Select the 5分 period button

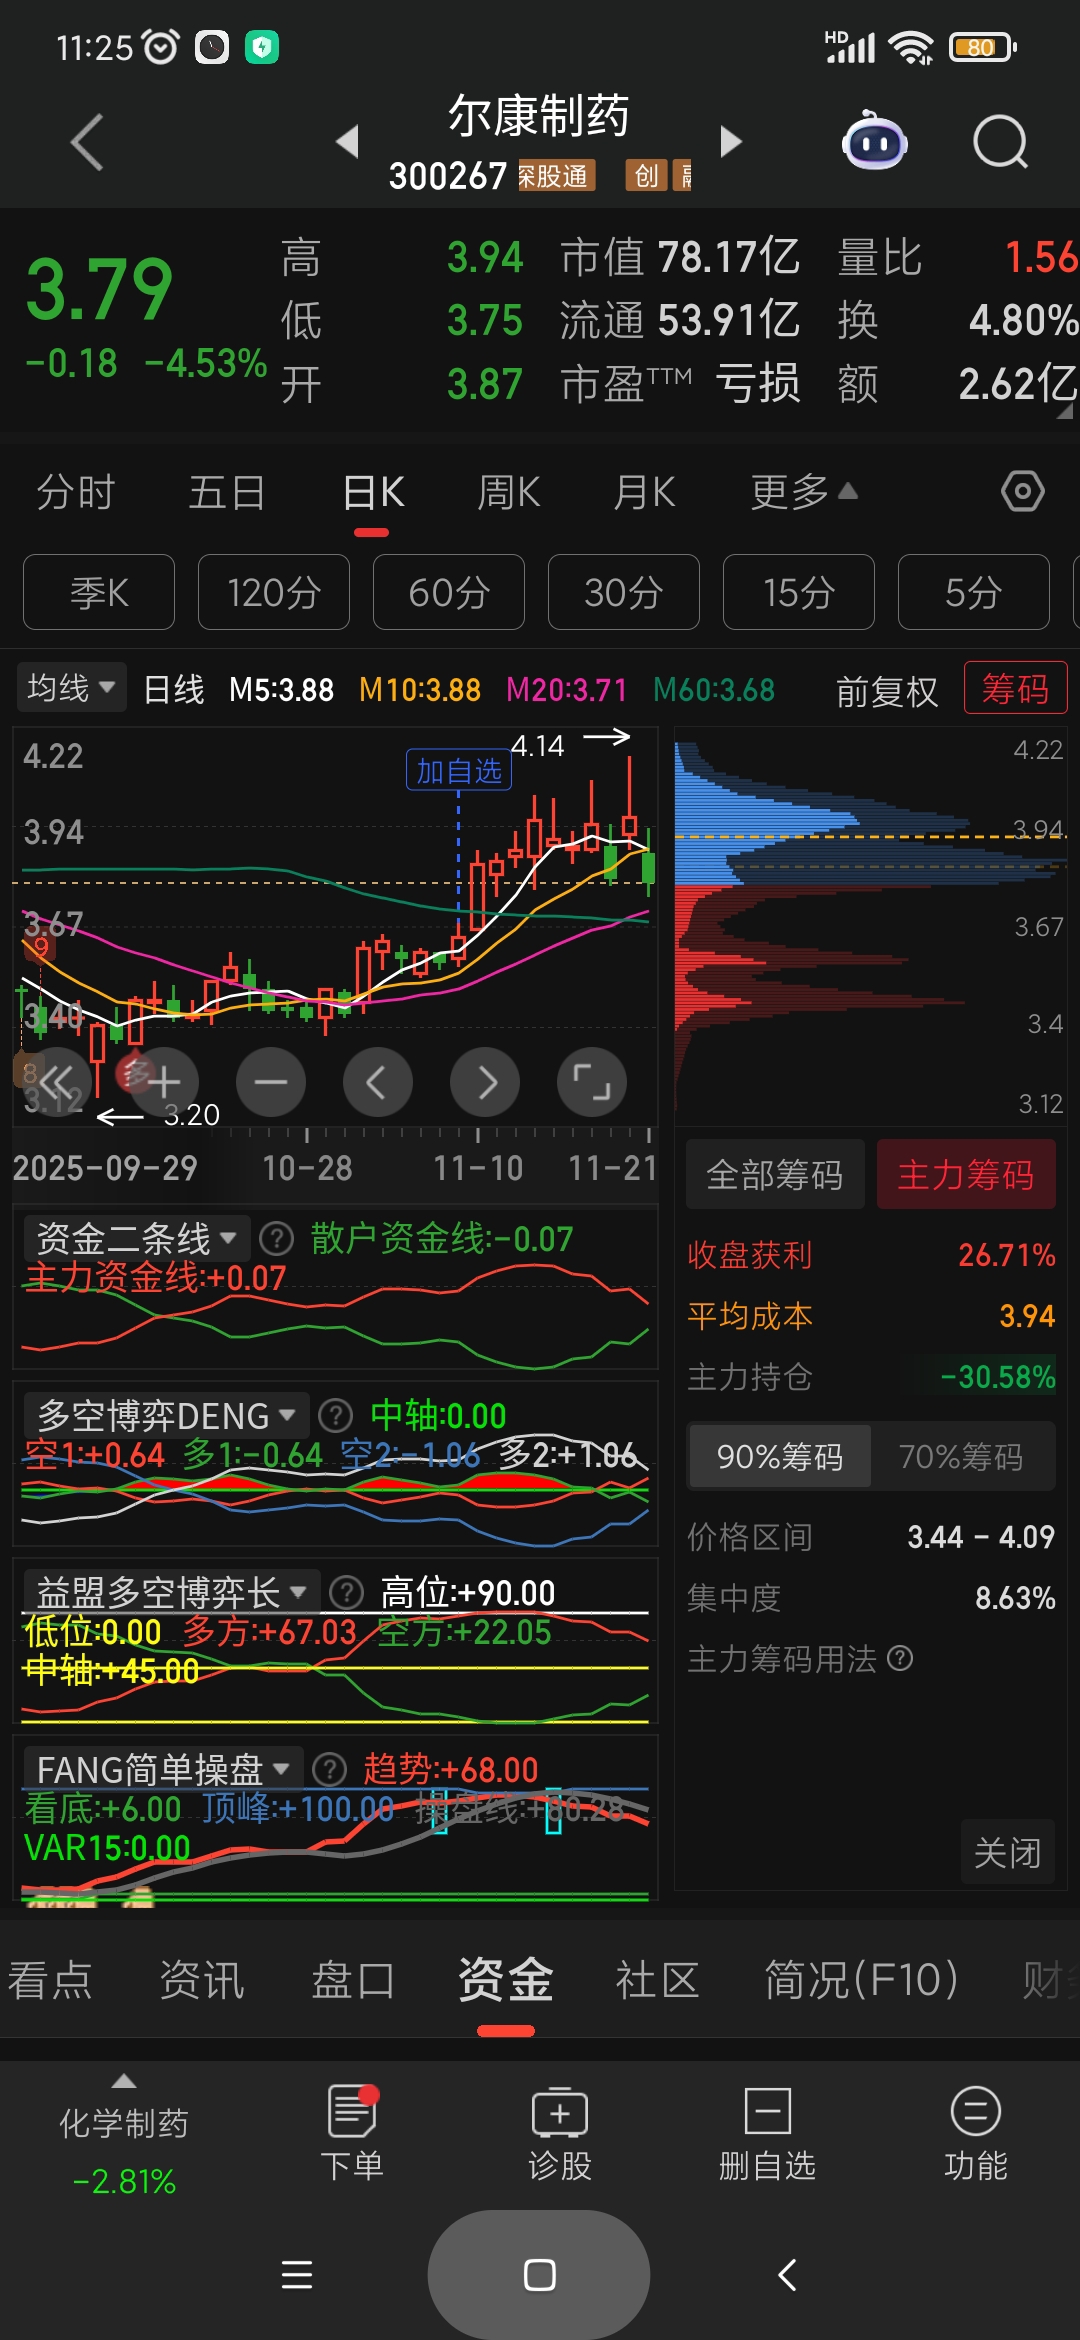974,592
